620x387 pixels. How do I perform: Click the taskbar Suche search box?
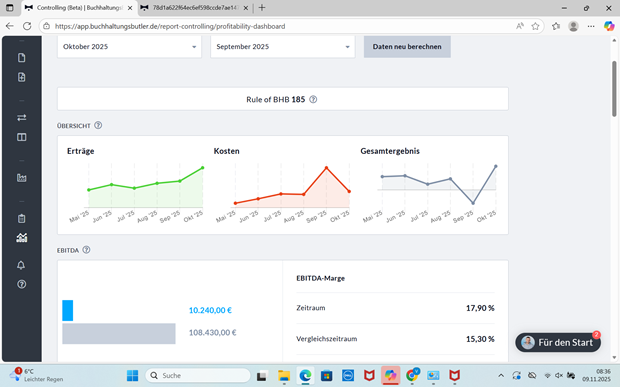click(198, 376)
